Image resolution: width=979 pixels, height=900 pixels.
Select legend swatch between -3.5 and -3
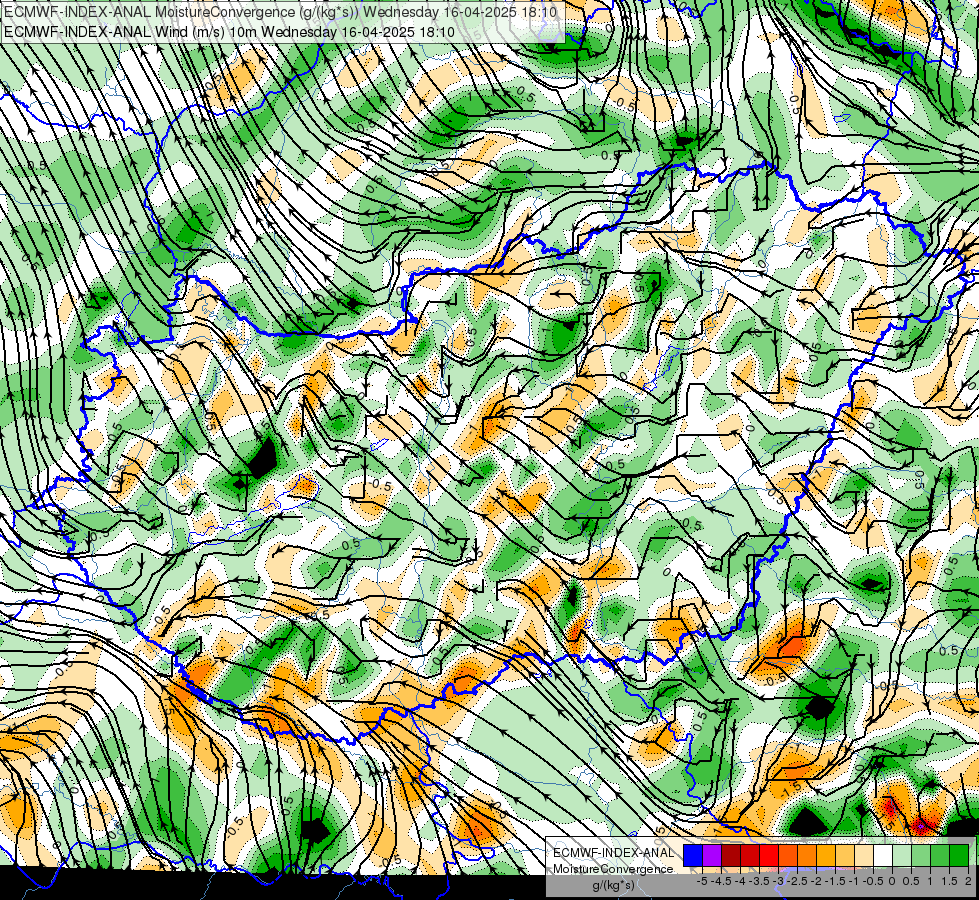point(769,856)
